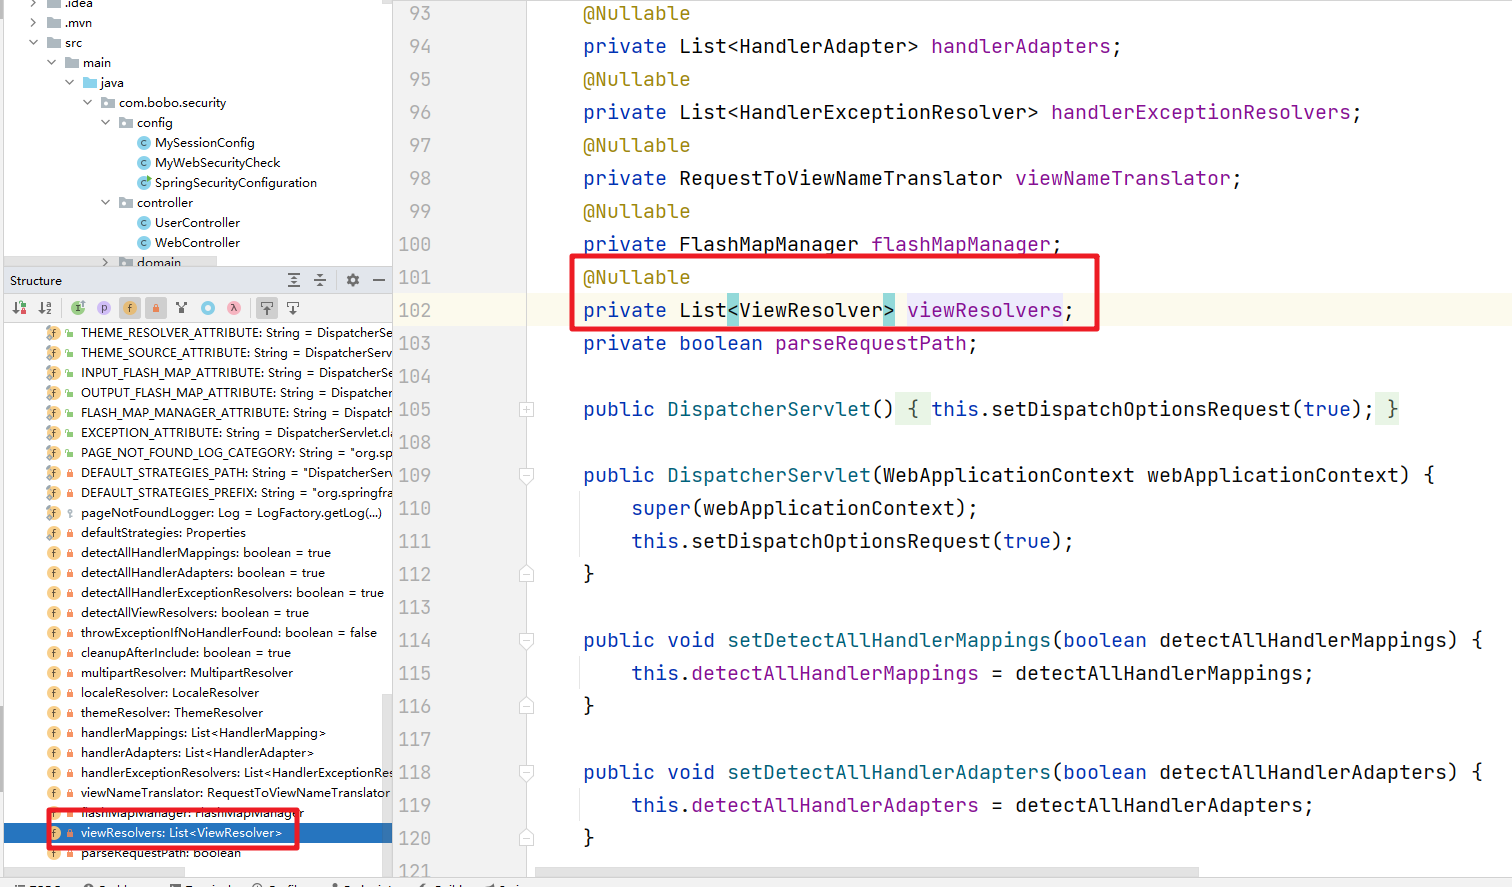Screen dimensions: 1512x887
Task: Toggle Sort Alphabetically in Structure toolbar
Action: click(x=45, y=308)
